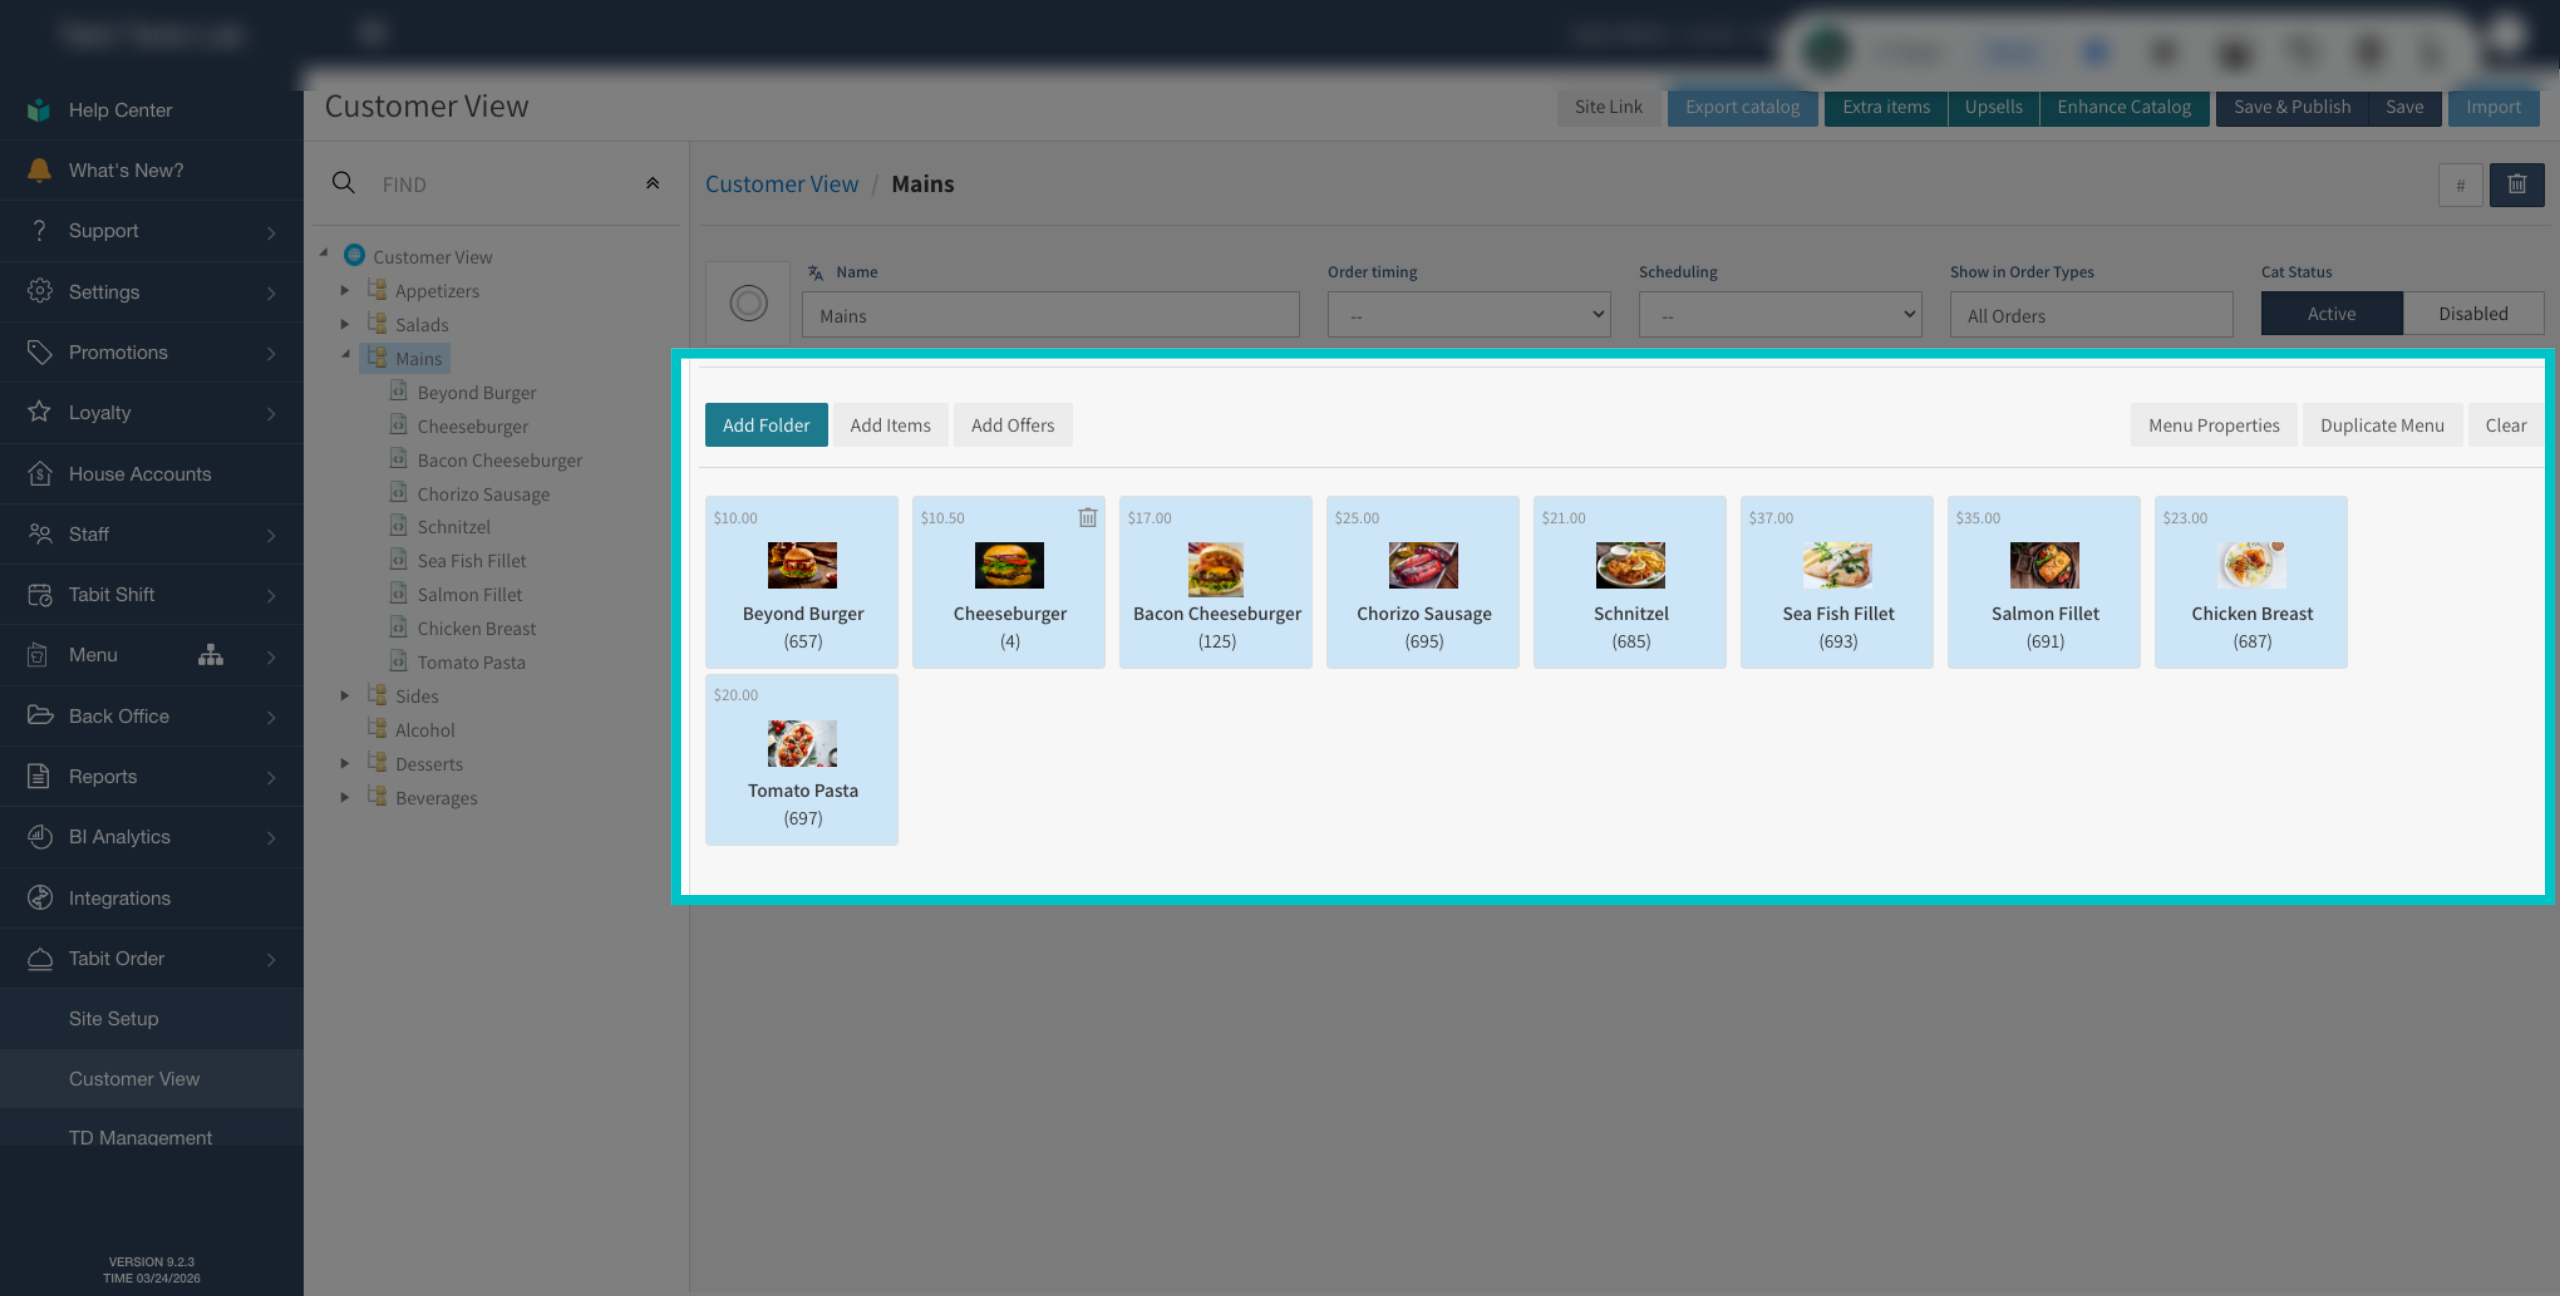Click the hash number icon button

[2460, 185]
